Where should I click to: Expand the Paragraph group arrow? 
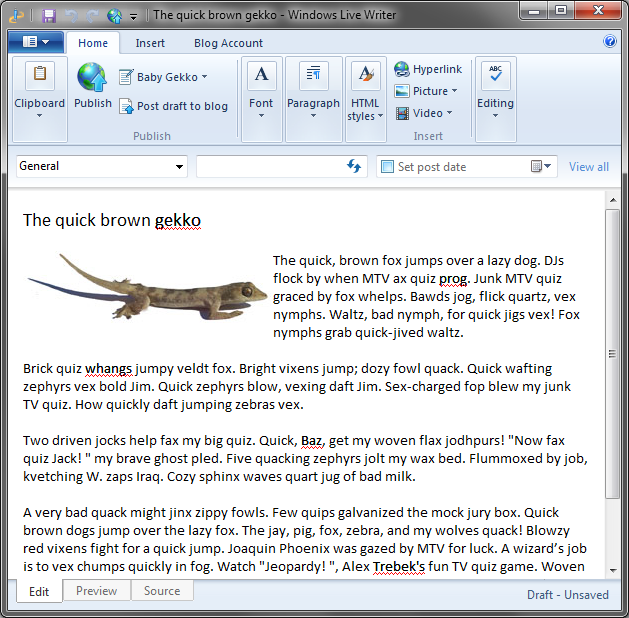[313, 116]
